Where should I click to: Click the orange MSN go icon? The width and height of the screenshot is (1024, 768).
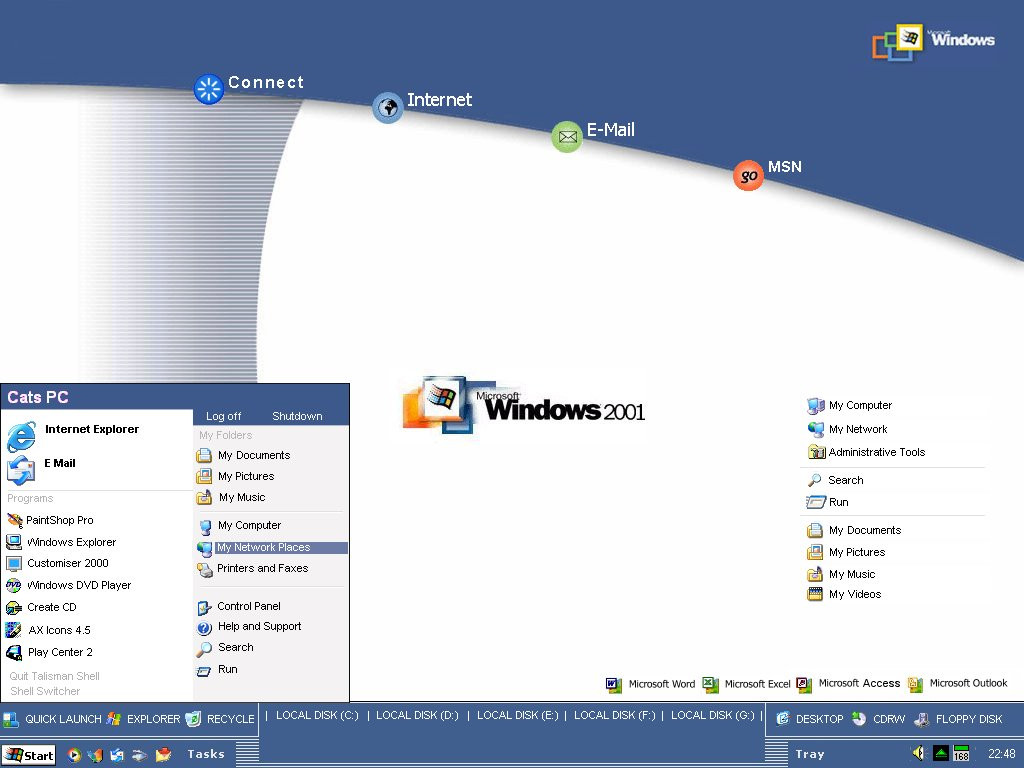tap(748, 176)
